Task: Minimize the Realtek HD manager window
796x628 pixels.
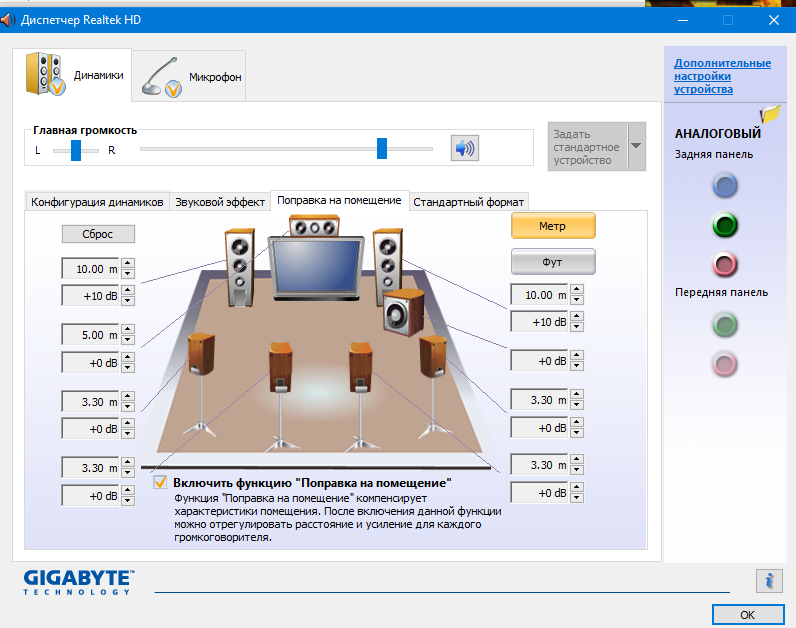Action: (683, 20)
